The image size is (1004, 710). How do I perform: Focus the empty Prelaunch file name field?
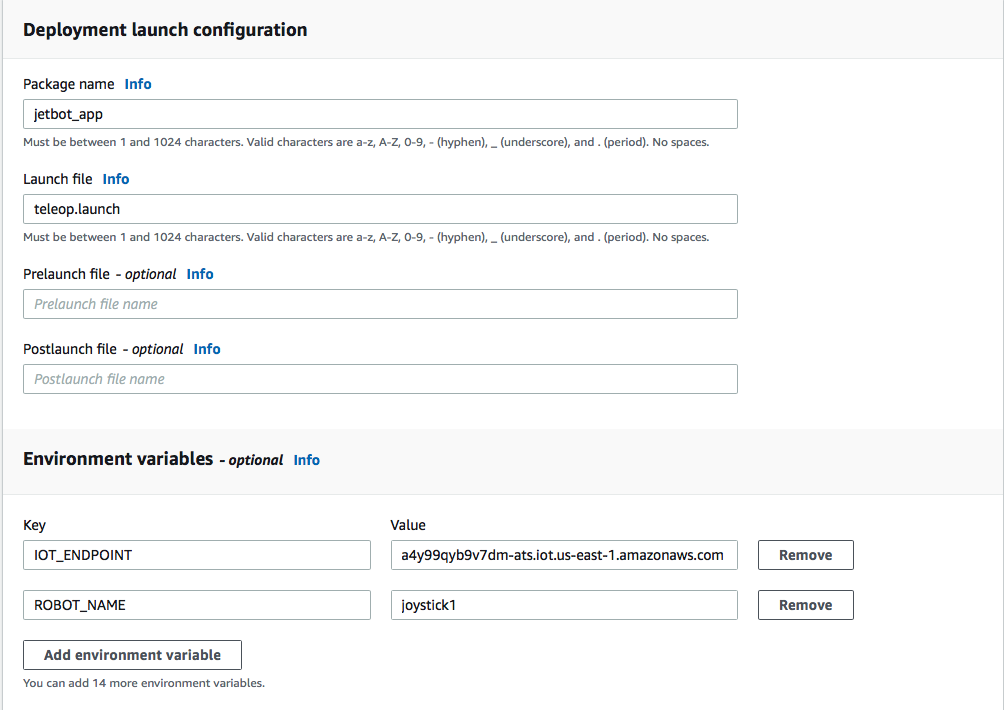pos(380,304)
